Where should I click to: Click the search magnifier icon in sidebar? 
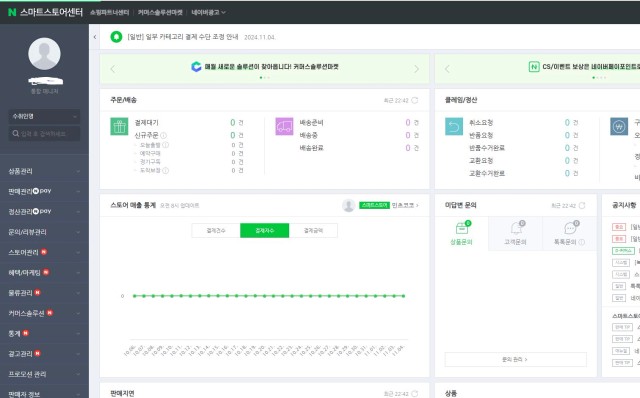click(x=16, y=133)
